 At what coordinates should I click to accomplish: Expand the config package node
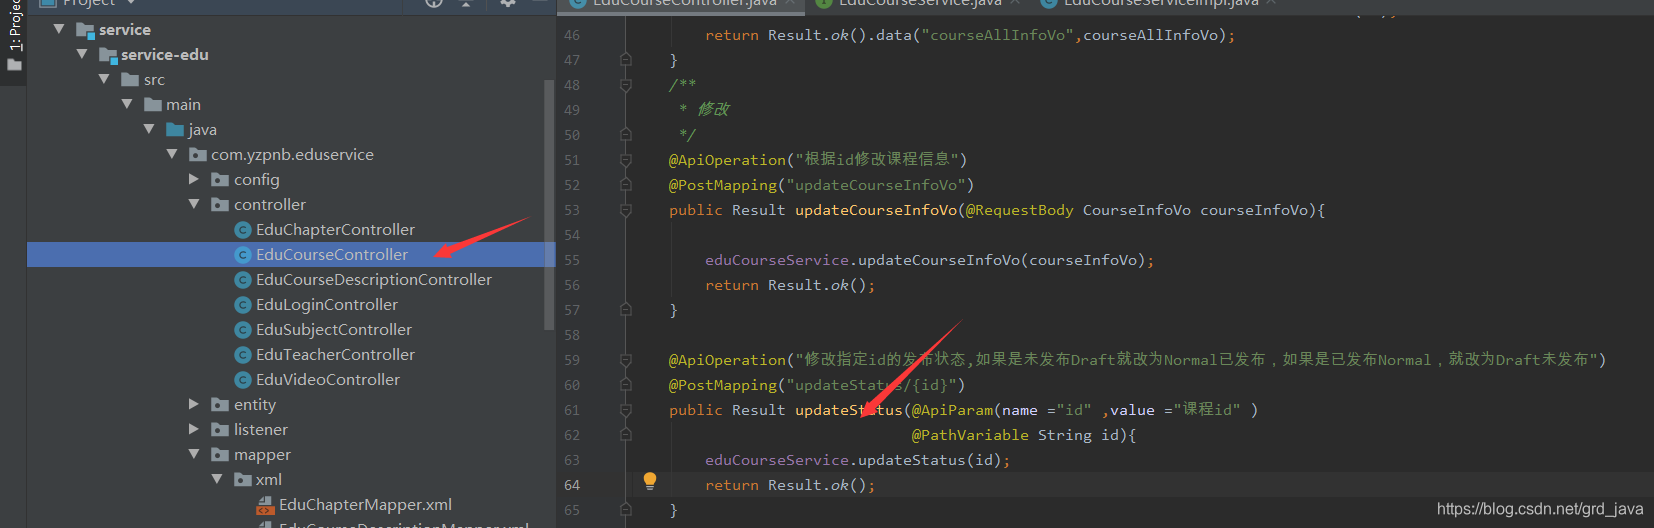(194, 180)
